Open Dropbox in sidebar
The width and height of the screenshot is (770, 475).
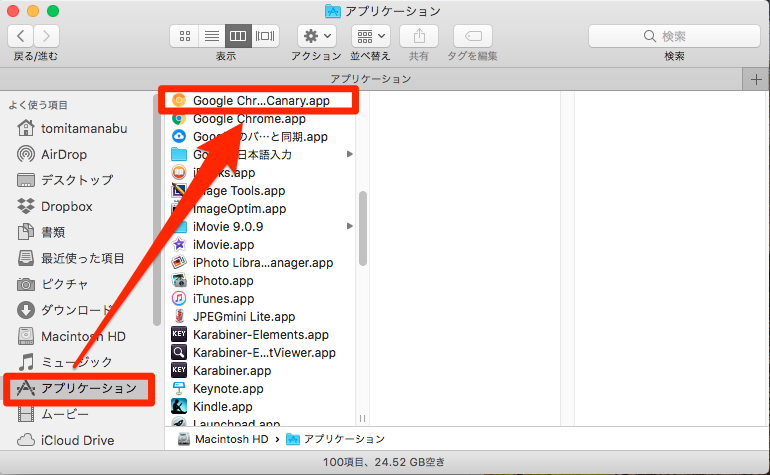(x=55, y=206)
